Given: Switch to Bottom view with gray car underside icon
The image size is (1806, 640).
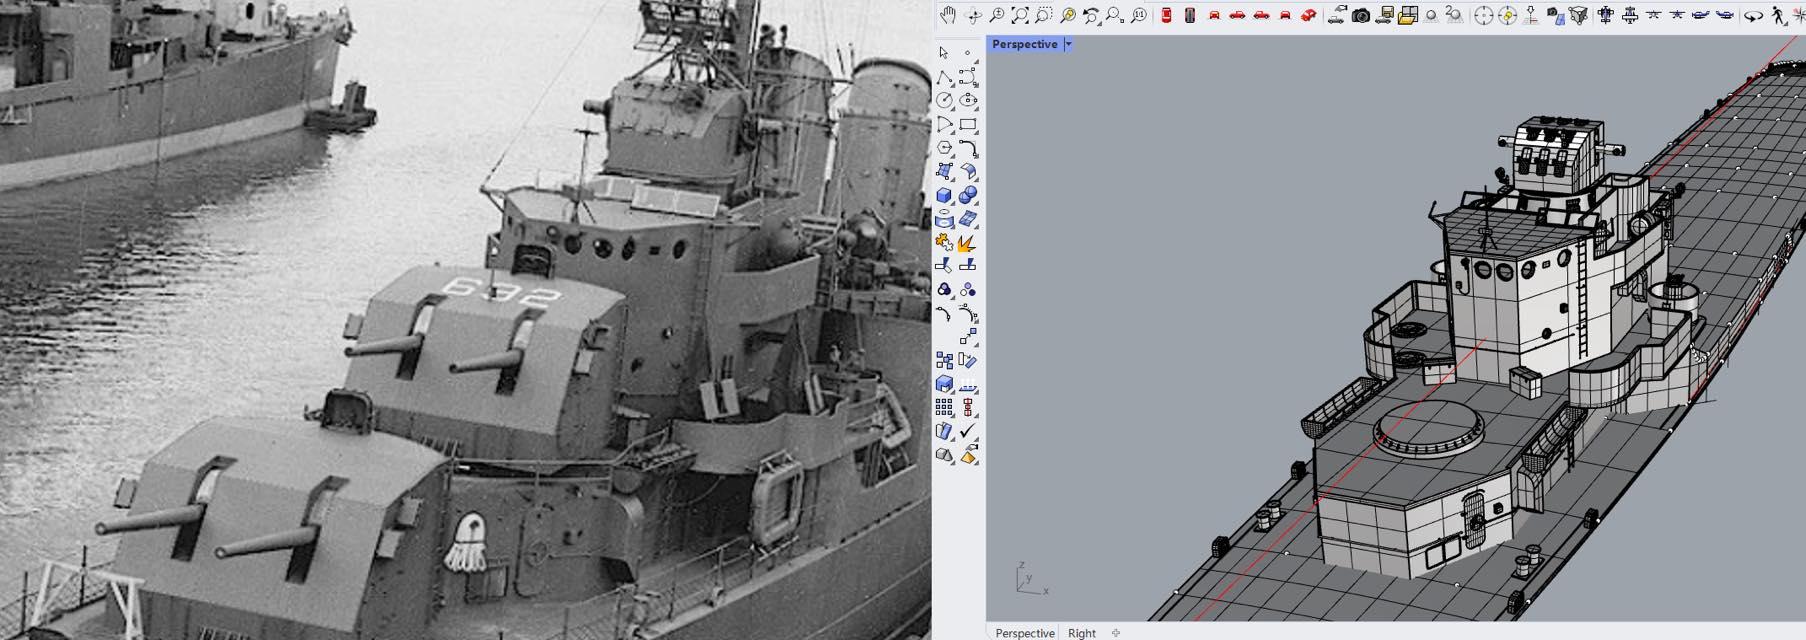Looking at the screenshot, I should click(1190, 15).
